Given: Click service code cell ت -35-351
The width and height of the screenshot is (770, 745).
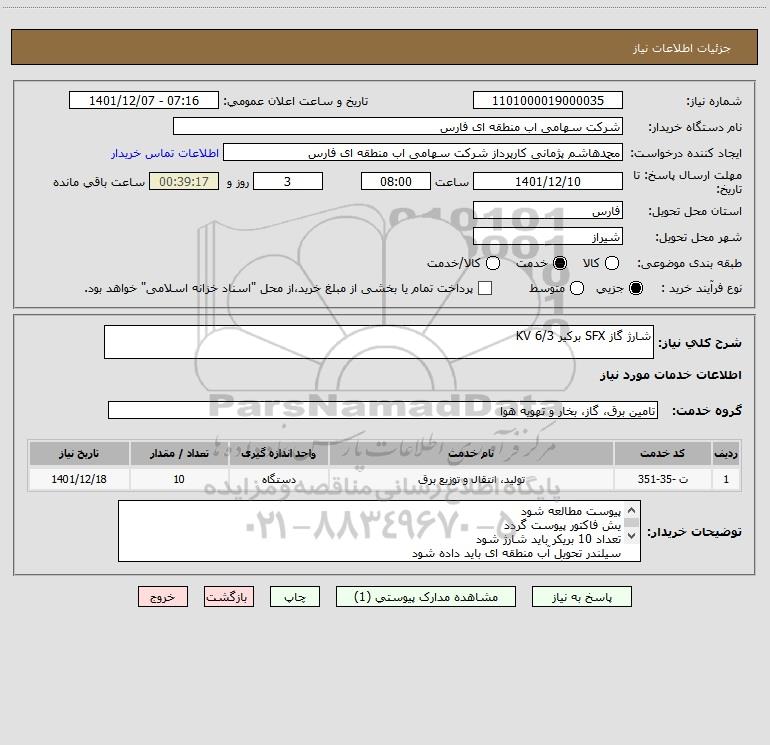Looking at the screenshot, I should (662, 479).
